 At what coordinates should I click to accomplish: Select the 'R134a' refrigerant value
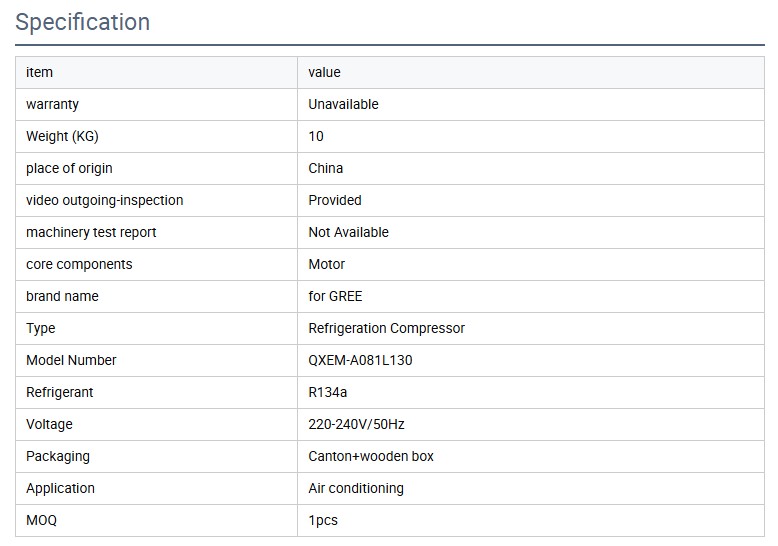(328, 392)
